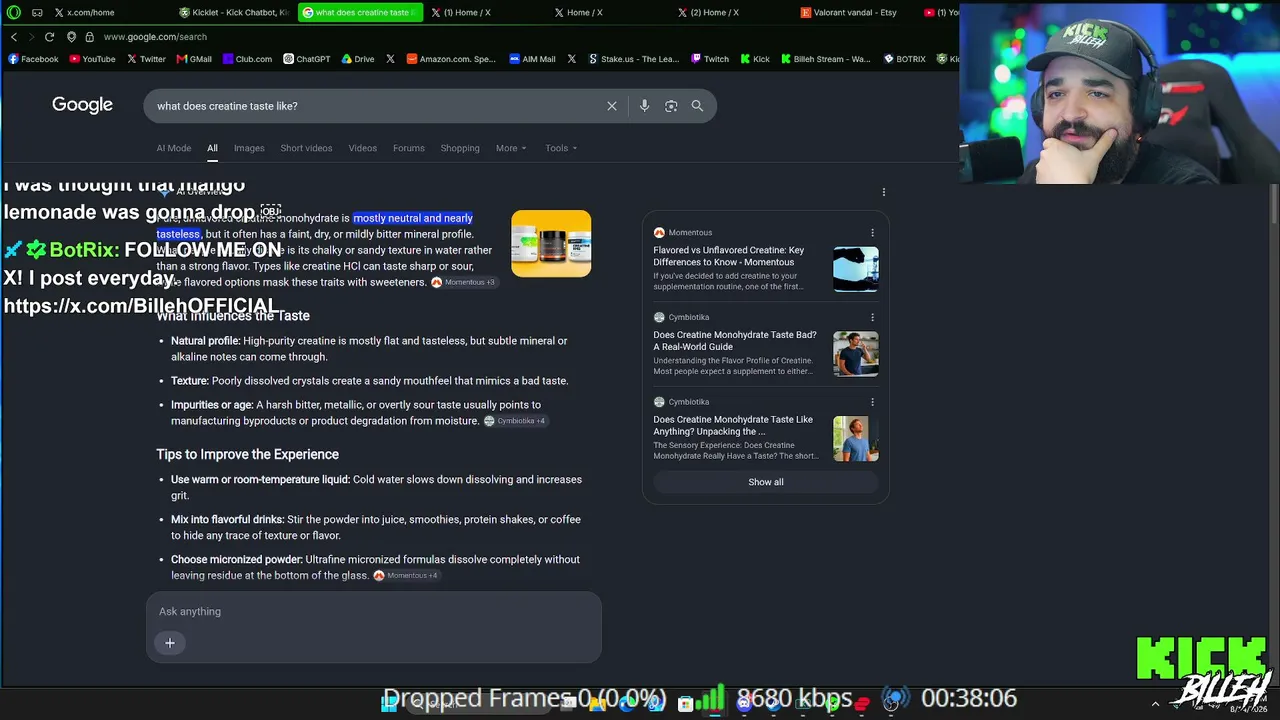Reload the page with the refresh icon
The width and height of the screenshot is (1280, 720).
(x=49, y=37)
